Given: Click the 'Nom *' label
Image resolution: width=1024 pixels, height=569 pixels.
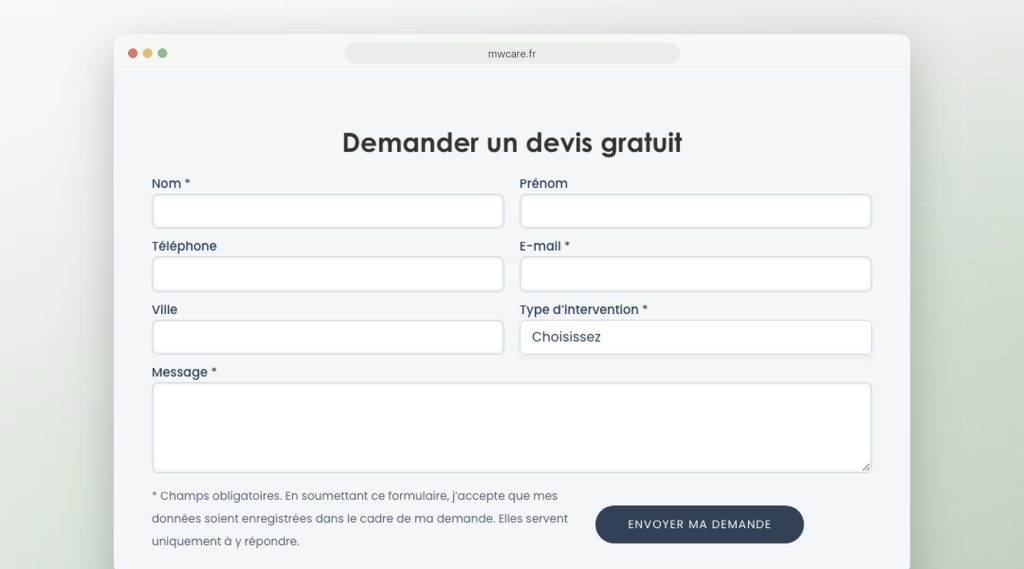Looking at the screenshot, I should 170,184.
